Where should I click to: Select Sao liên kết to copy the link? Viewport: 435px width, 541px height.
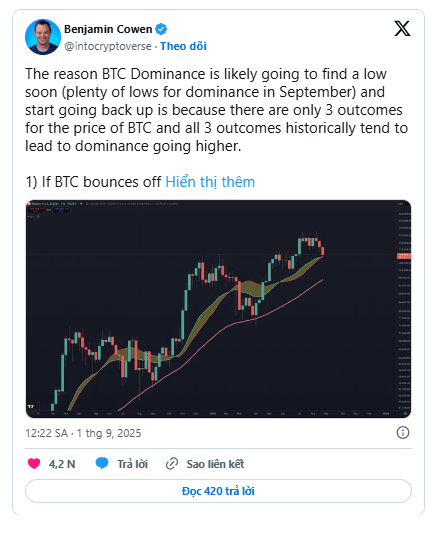tap(215, 464)
